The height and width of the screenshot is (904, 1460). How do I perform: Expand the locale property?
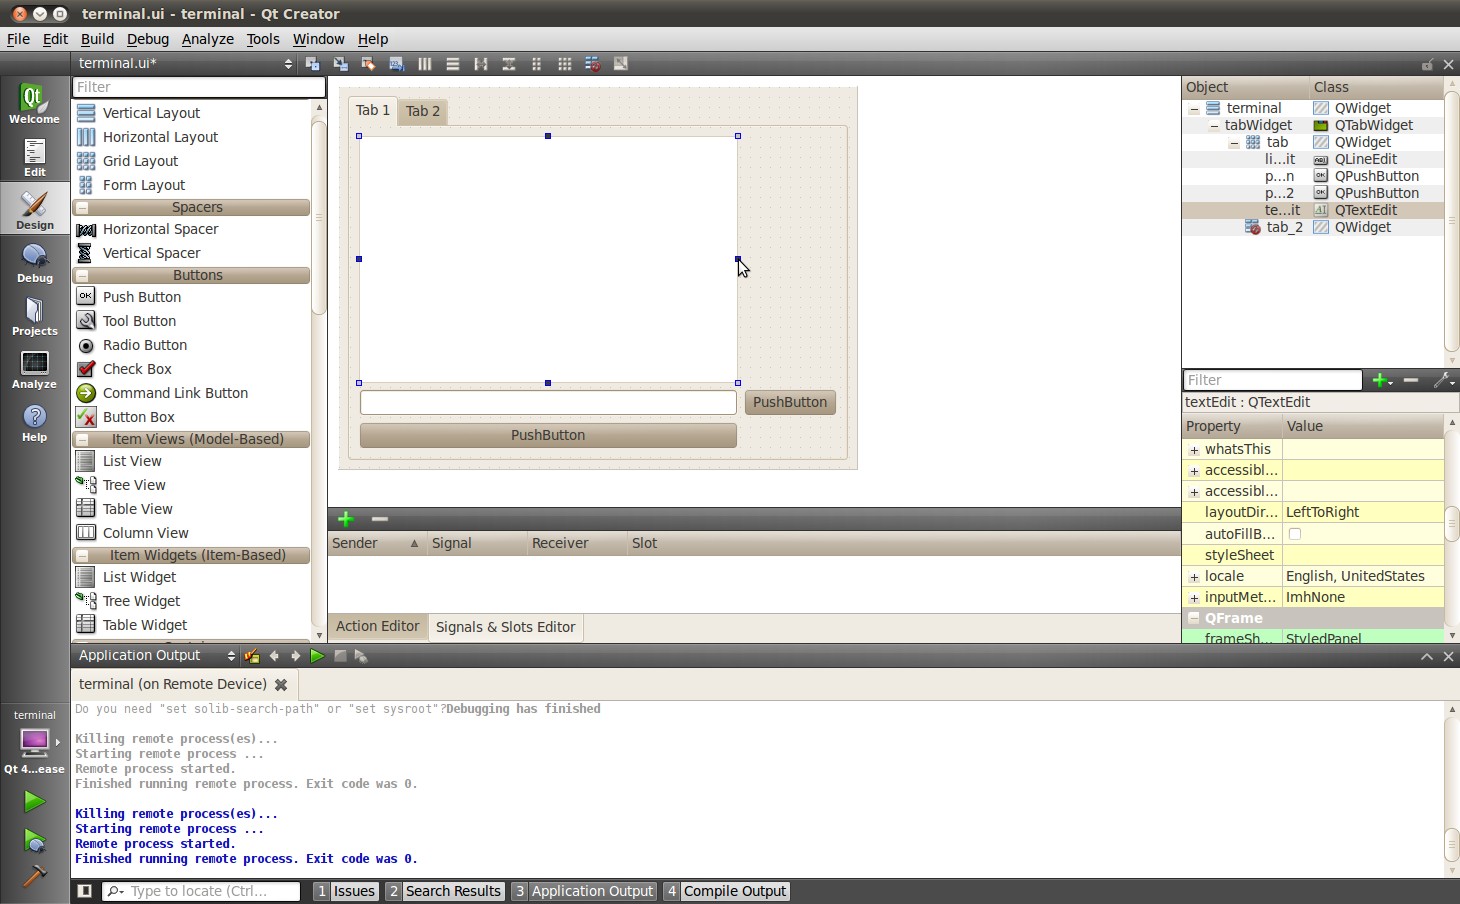[1194, 577]
